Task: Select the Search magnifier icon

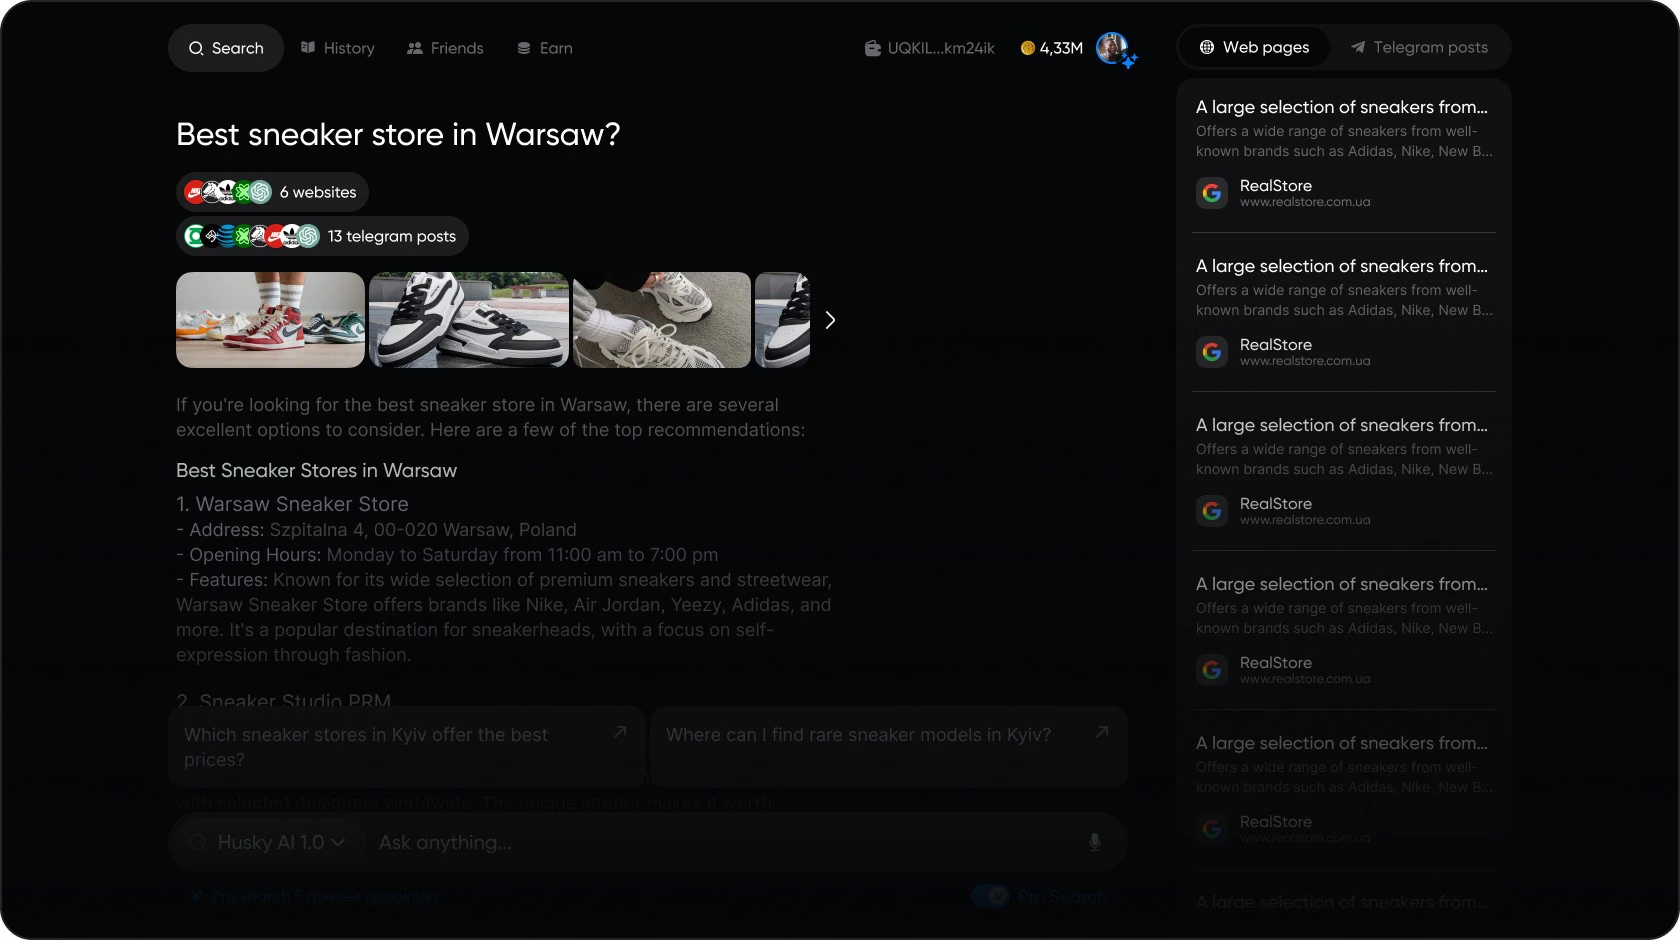Action: pyautogui.click(x=198, y=48)
